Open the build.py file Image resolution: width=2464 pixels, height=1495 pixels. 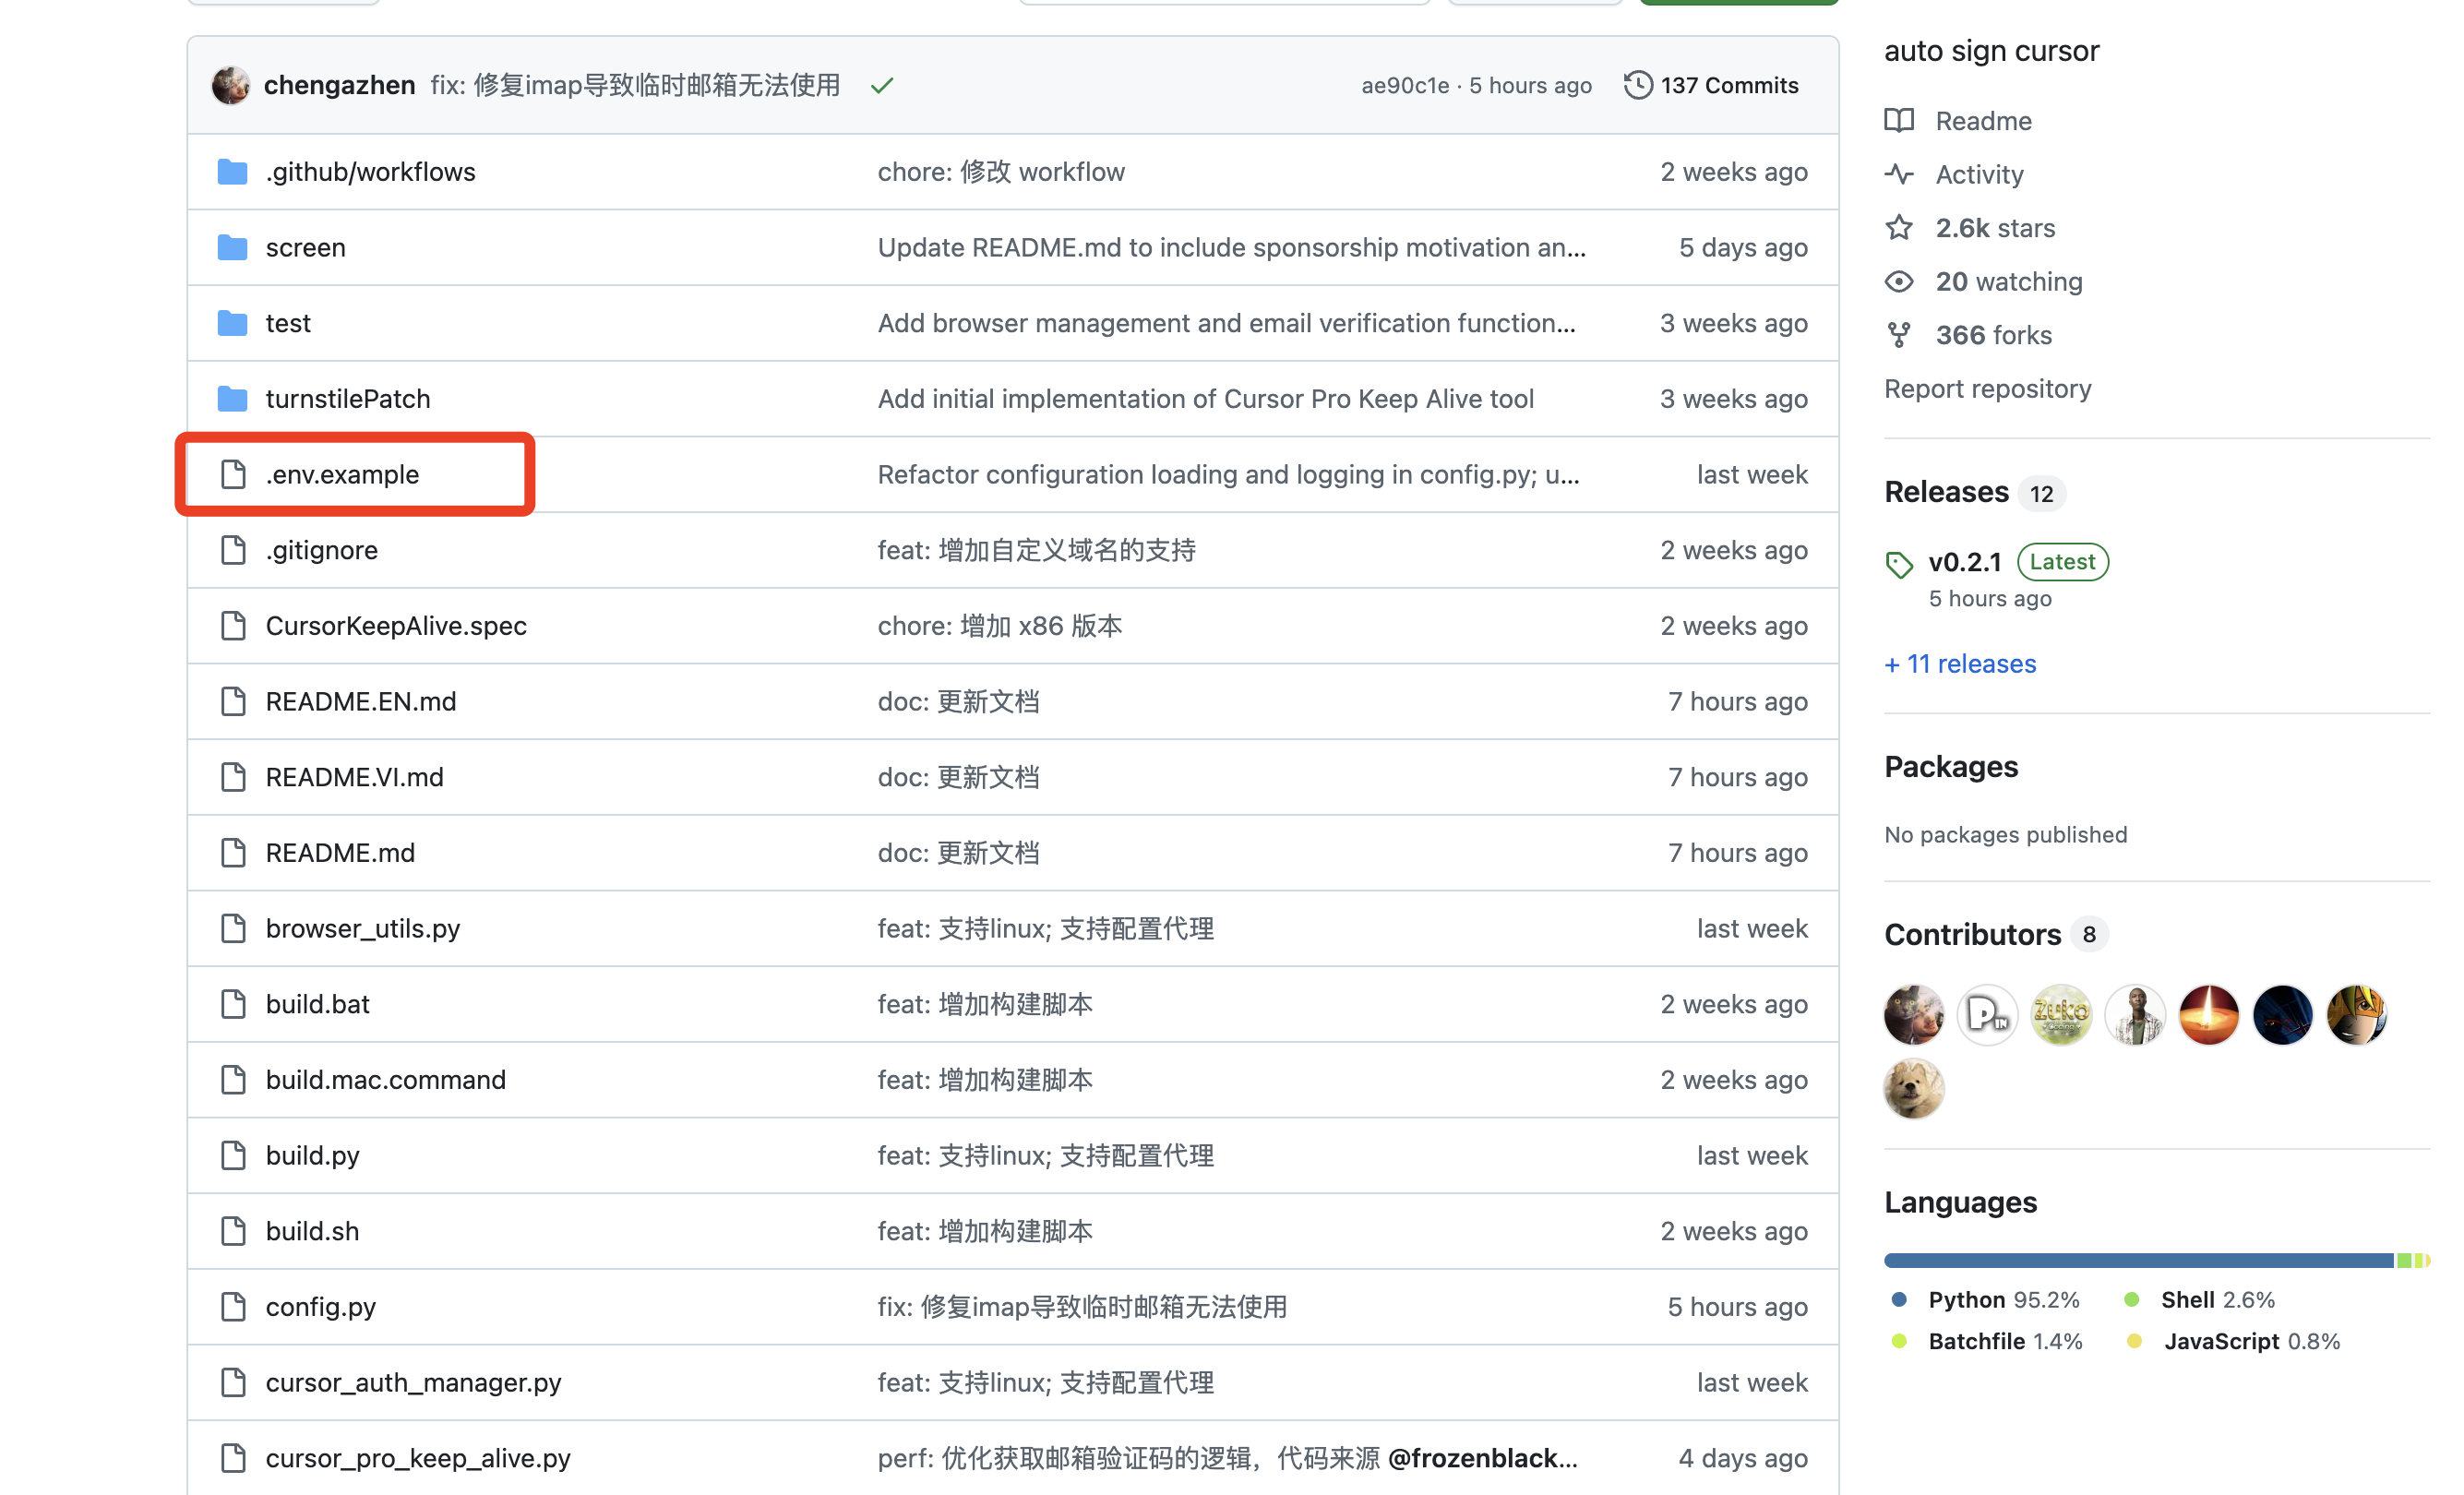(x=312, y=1156)
